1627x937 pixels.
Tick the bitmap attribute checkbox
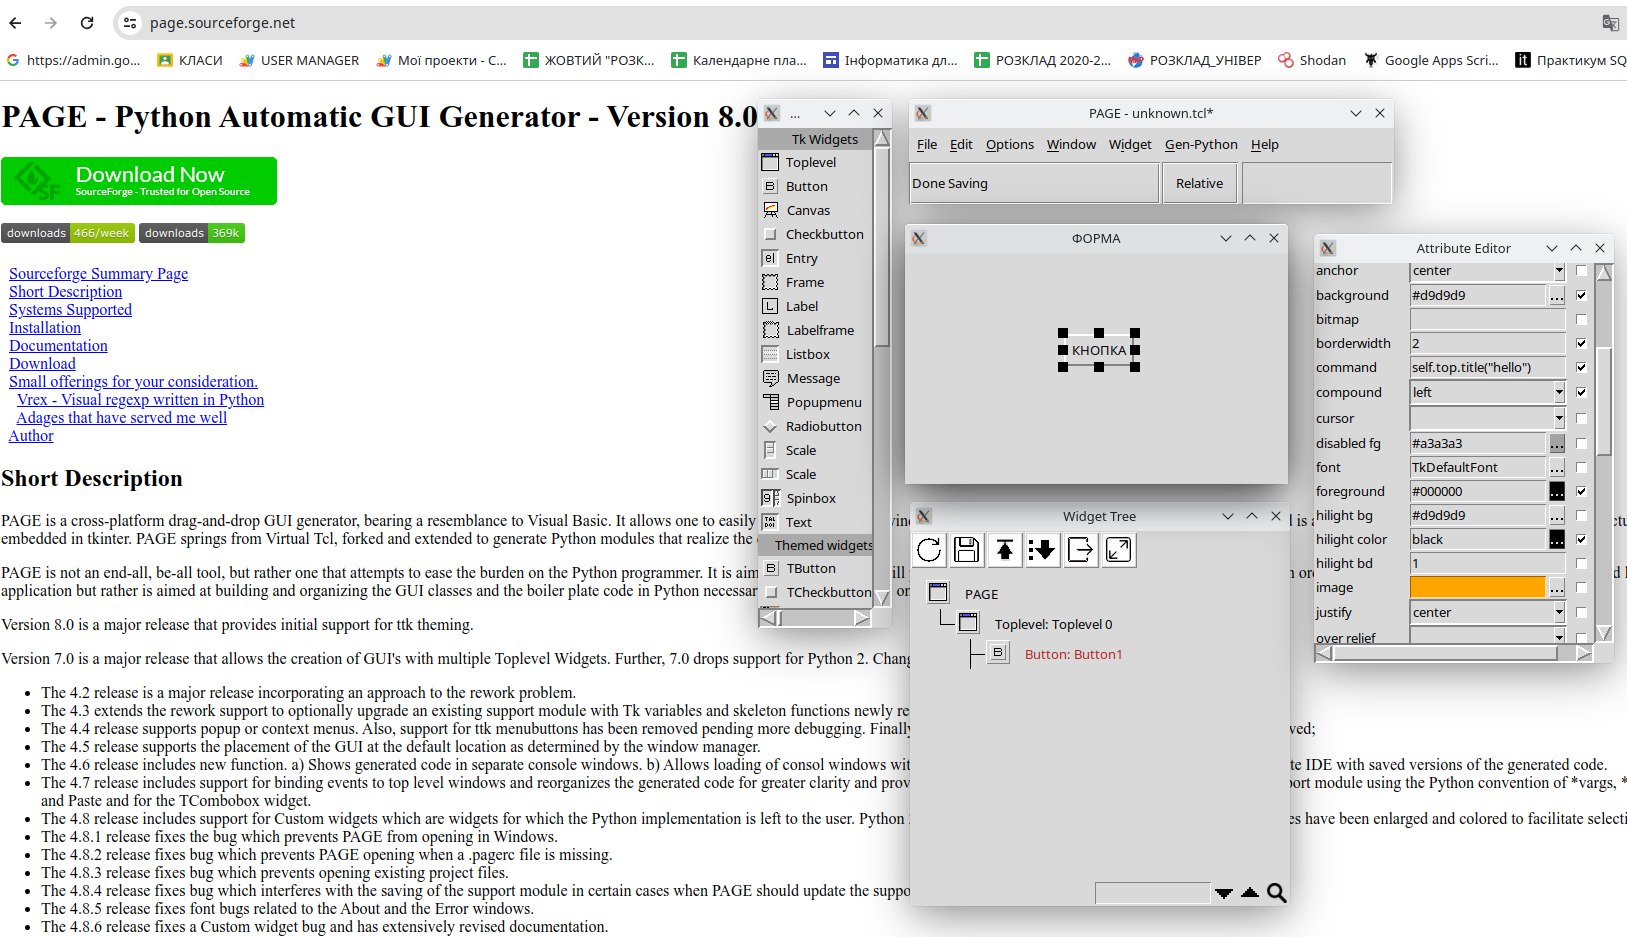tap(1581, 319)
